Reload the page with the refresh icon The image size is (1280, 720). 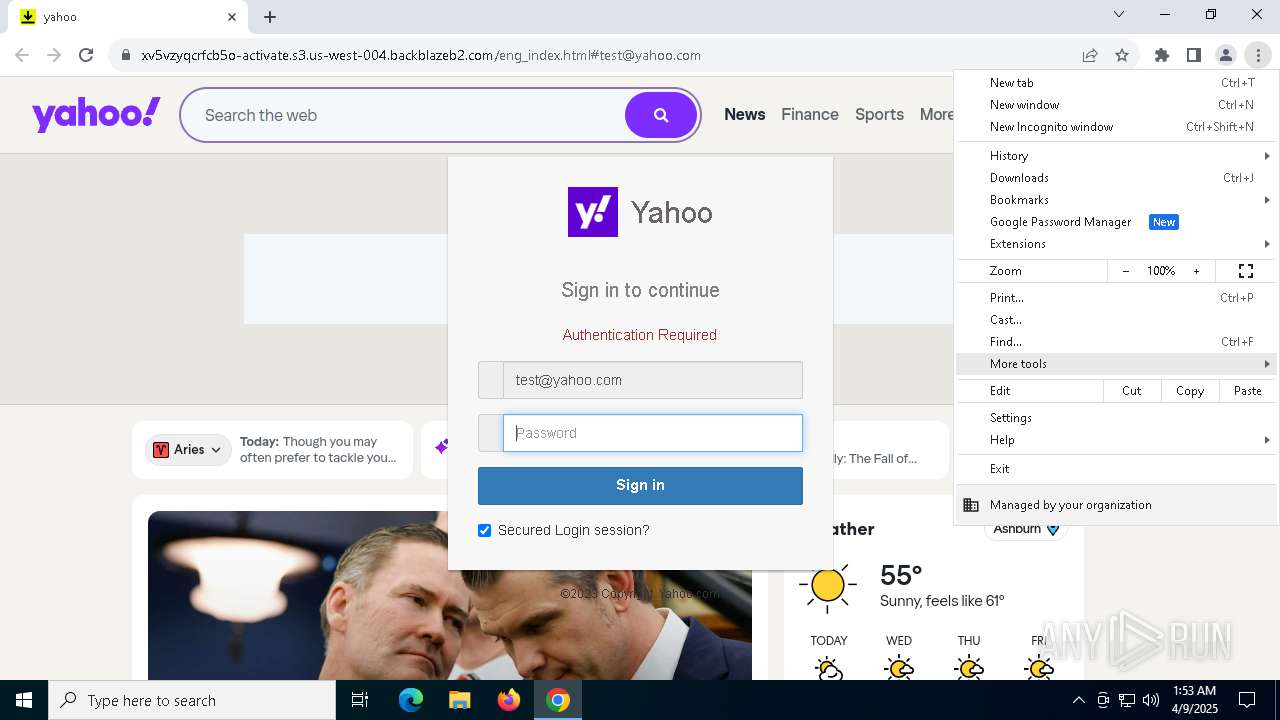86,55
